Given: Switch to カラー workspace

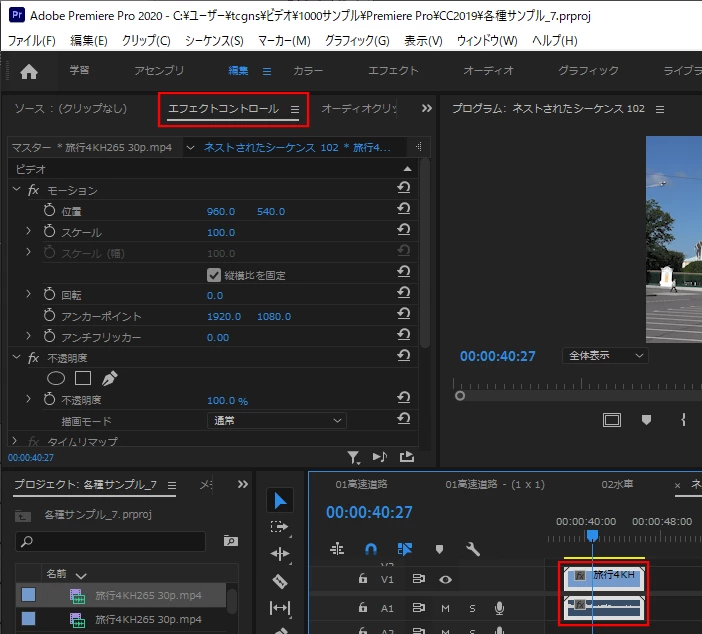Looking at the screenshot, I should coord(308,71).
